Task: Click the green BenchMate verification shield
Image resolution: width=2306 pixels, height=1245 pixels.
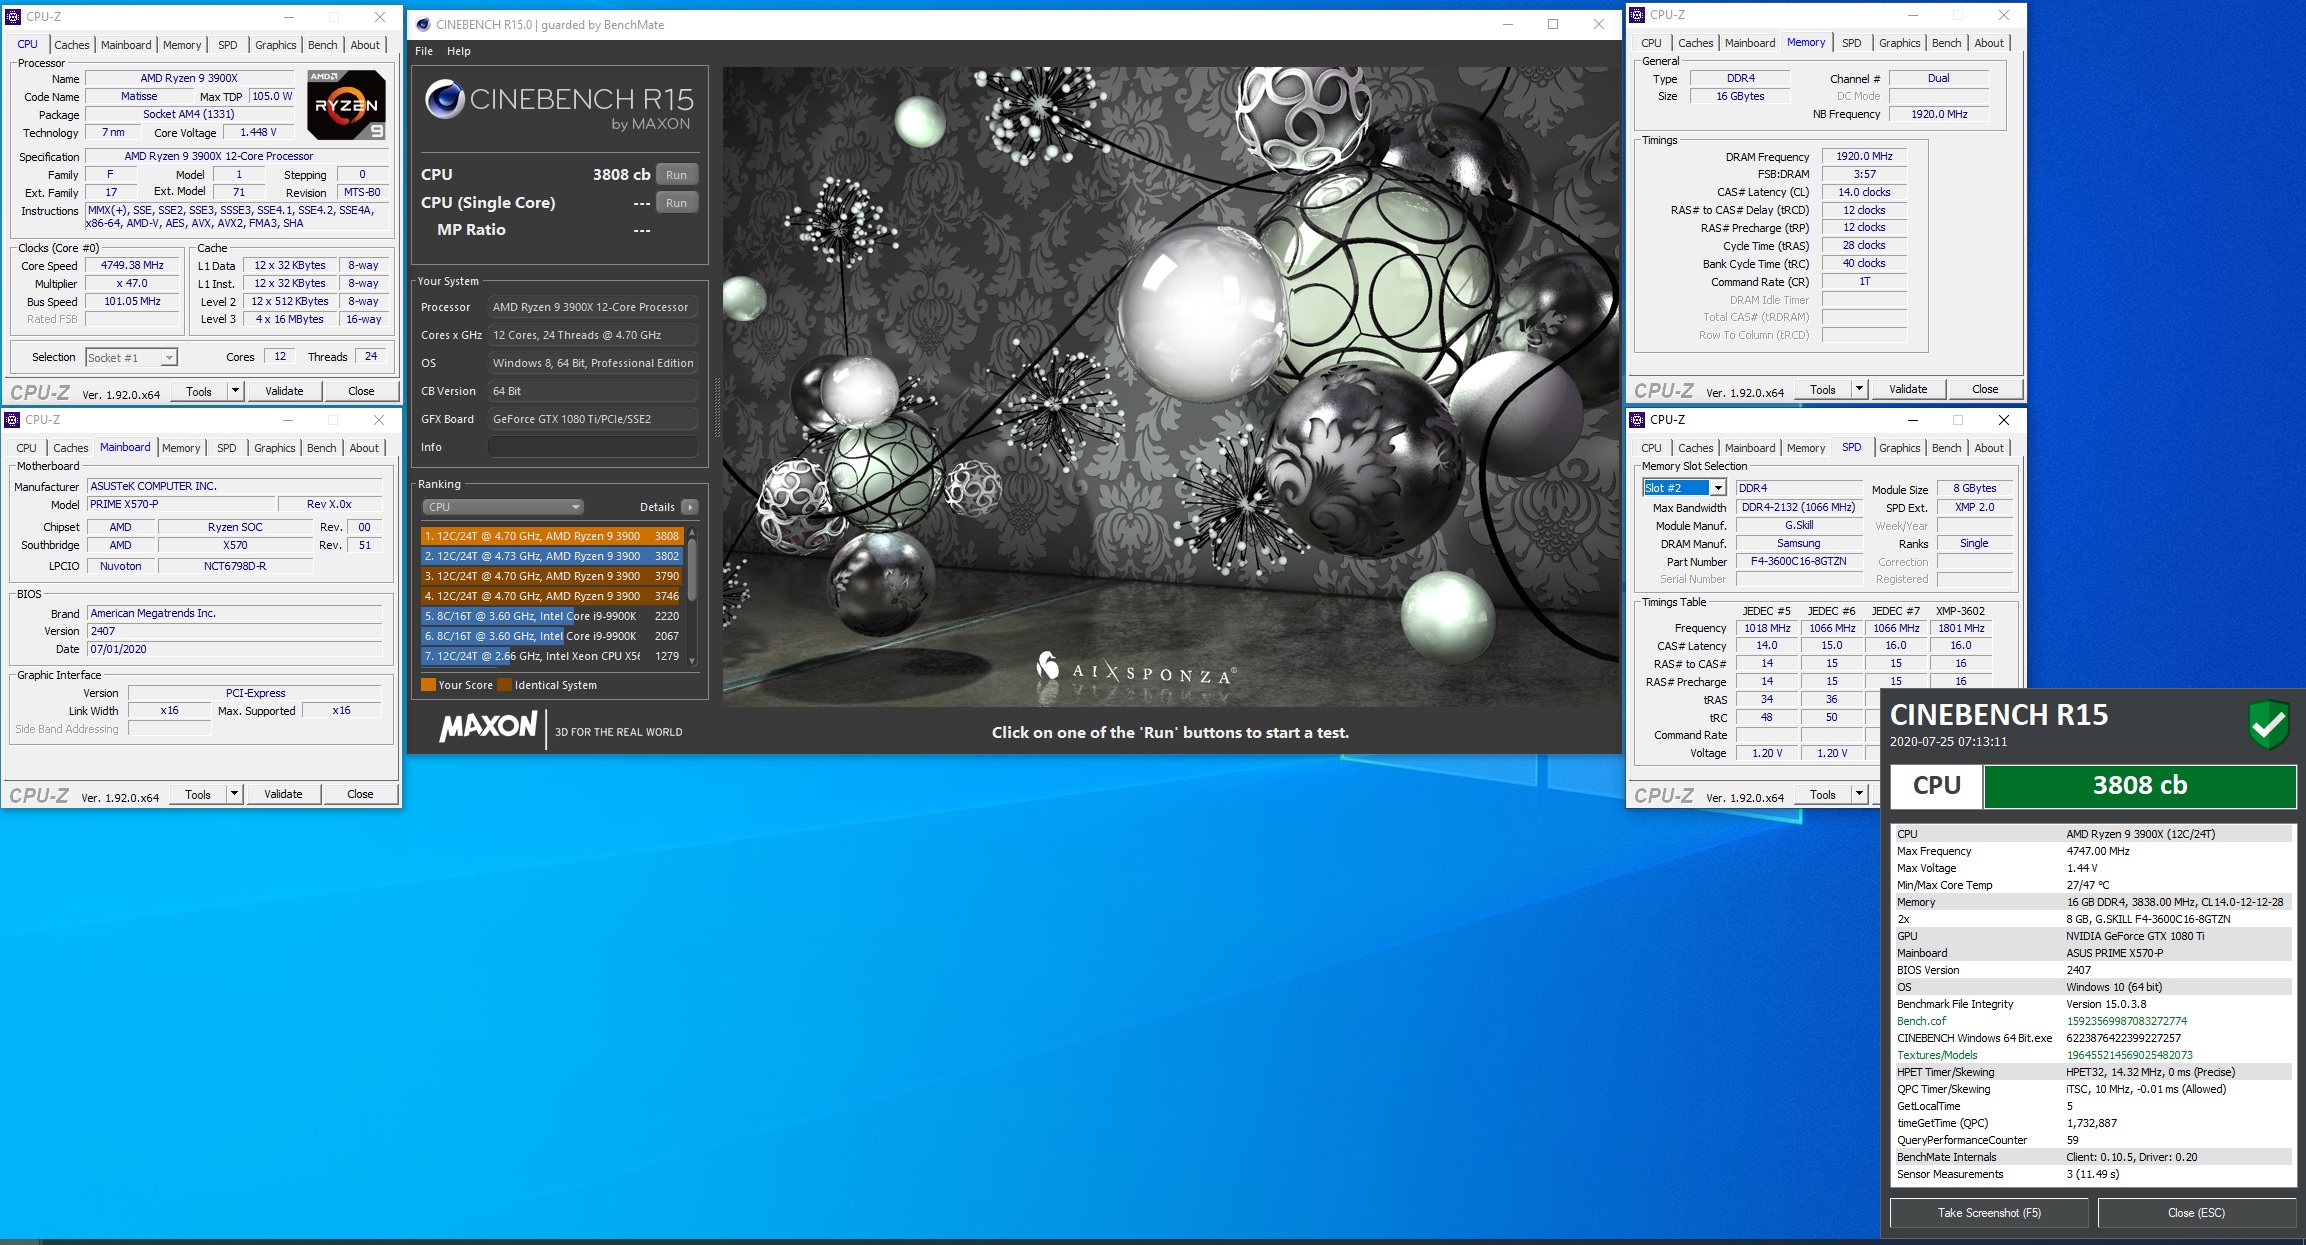Action: click(x=2269, y=724)
